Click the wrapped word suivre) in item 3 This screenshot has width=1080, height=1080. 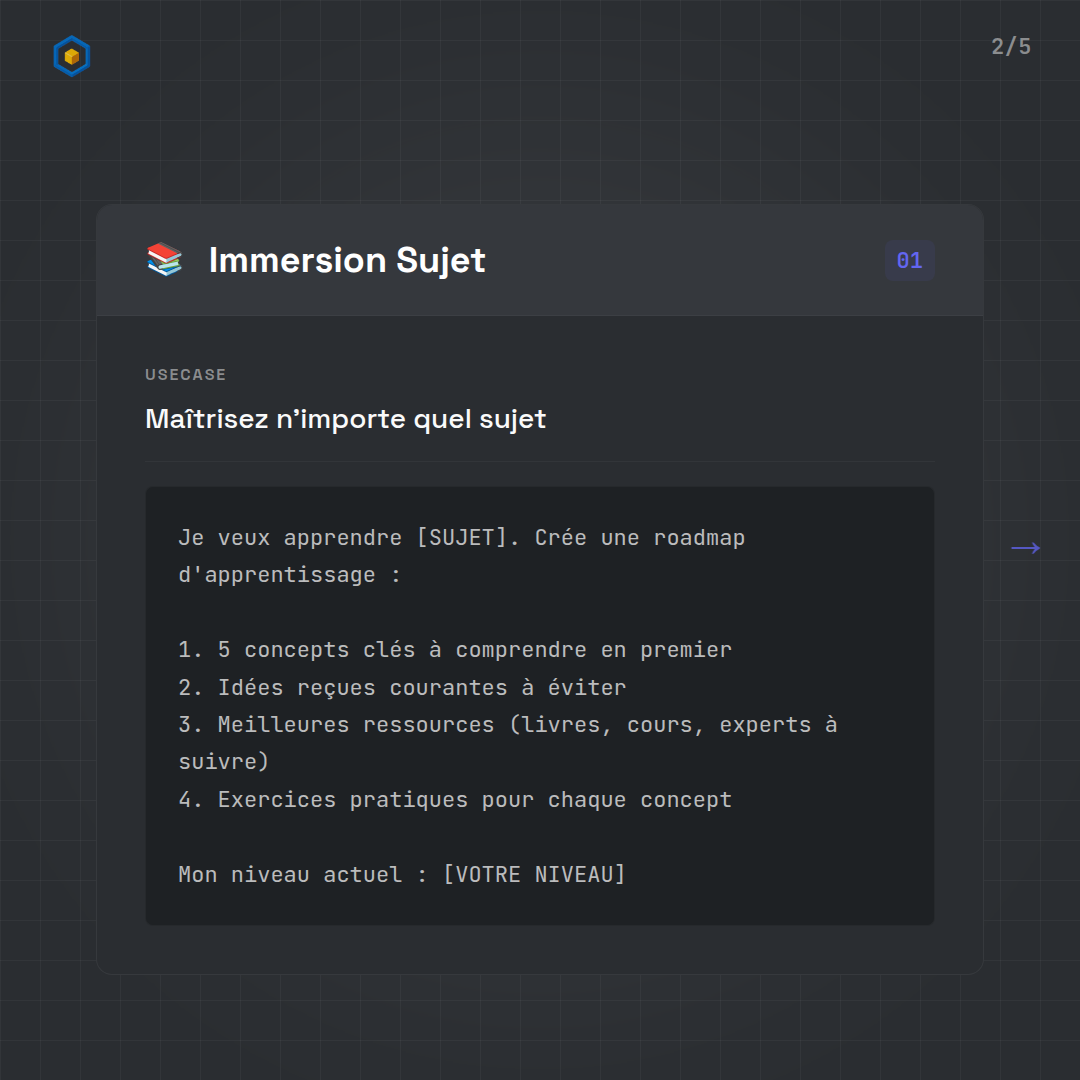click(224, 762)
